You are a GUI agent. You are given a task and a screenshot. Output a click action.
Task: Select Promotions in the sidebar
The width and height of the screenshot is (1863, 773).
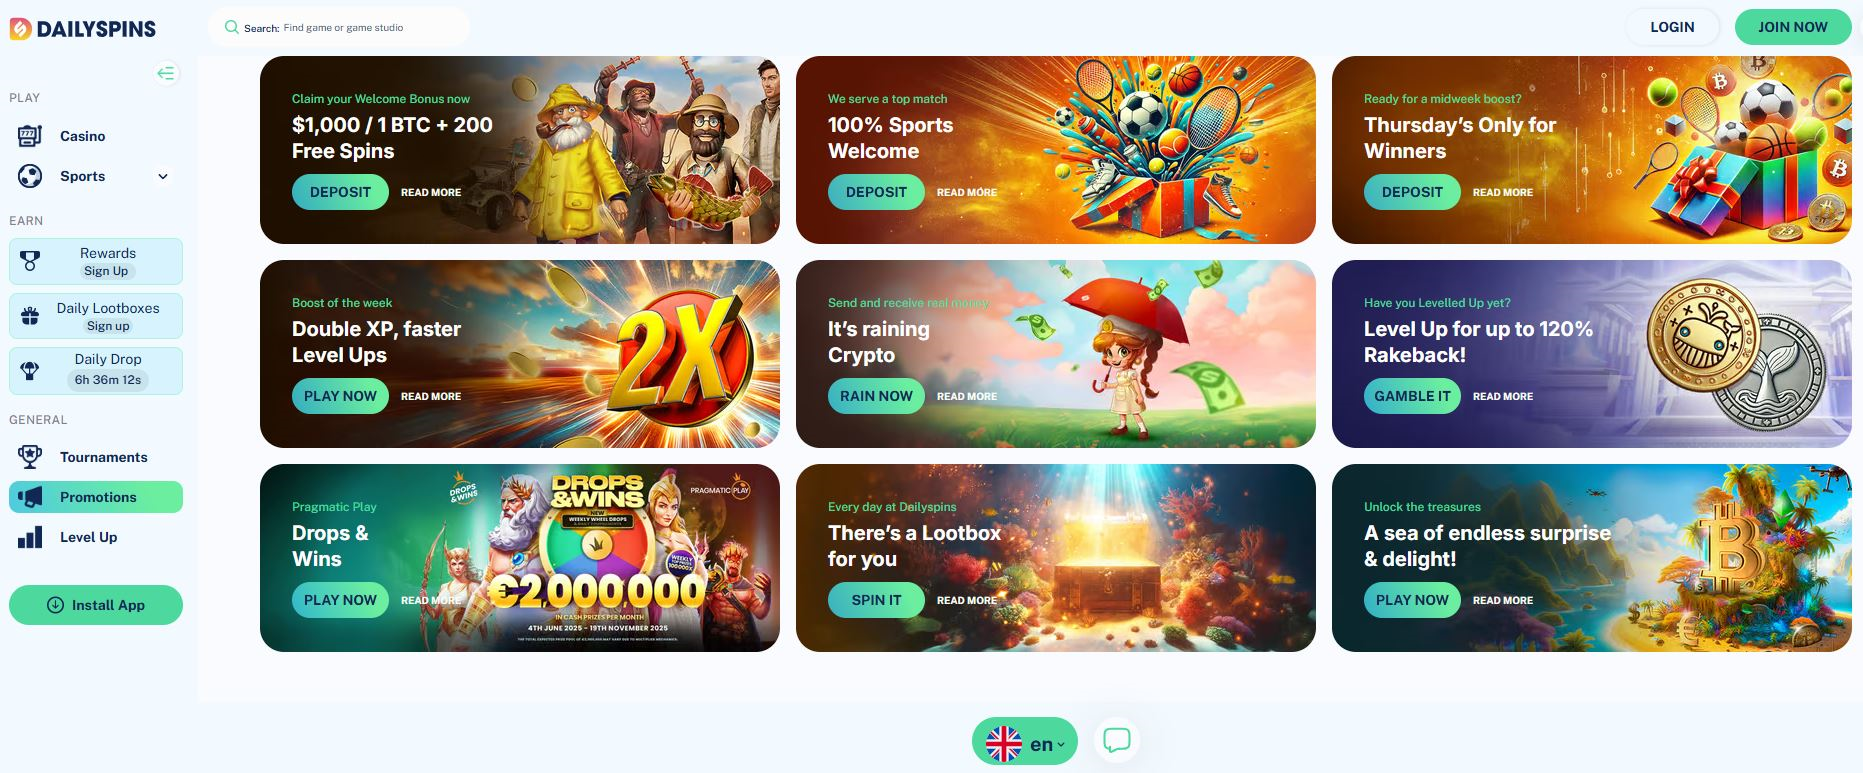(x=96, y=497)
